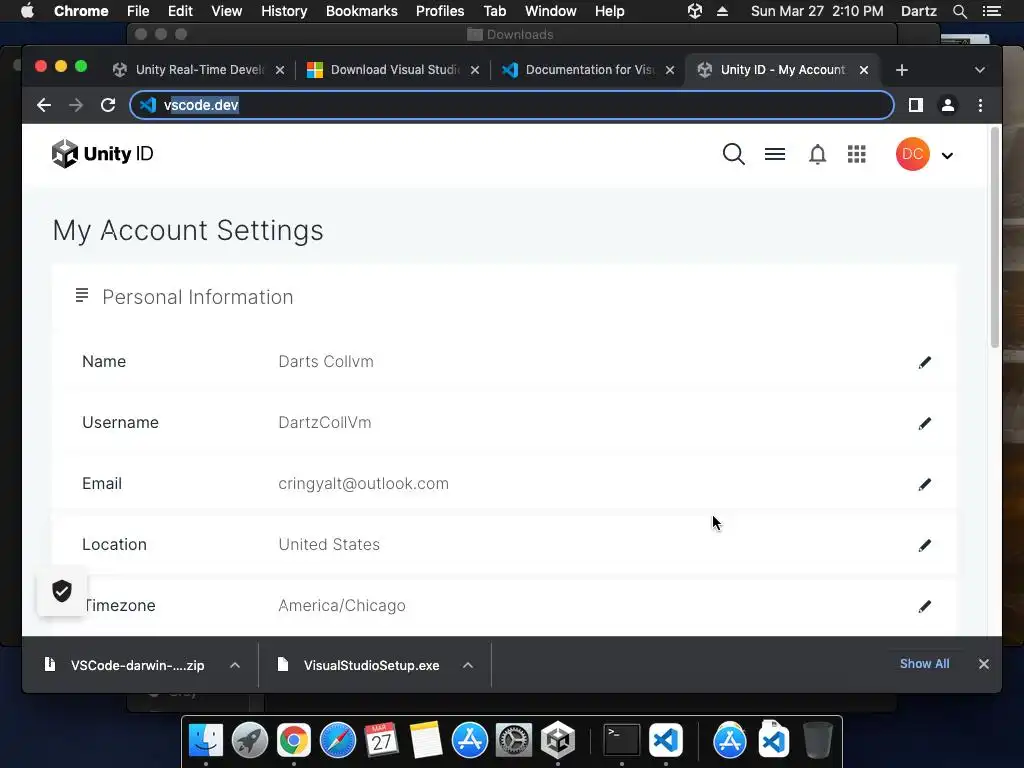Open Terminal from the Dock
This screenshot has height=768, width=1024.
(x=621, y=740)
